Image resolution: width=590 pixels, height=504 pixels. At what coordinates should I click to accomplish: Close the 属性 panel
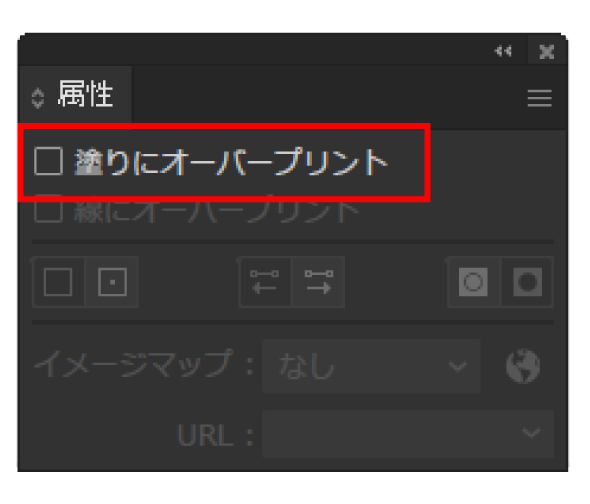click(546, 52)
